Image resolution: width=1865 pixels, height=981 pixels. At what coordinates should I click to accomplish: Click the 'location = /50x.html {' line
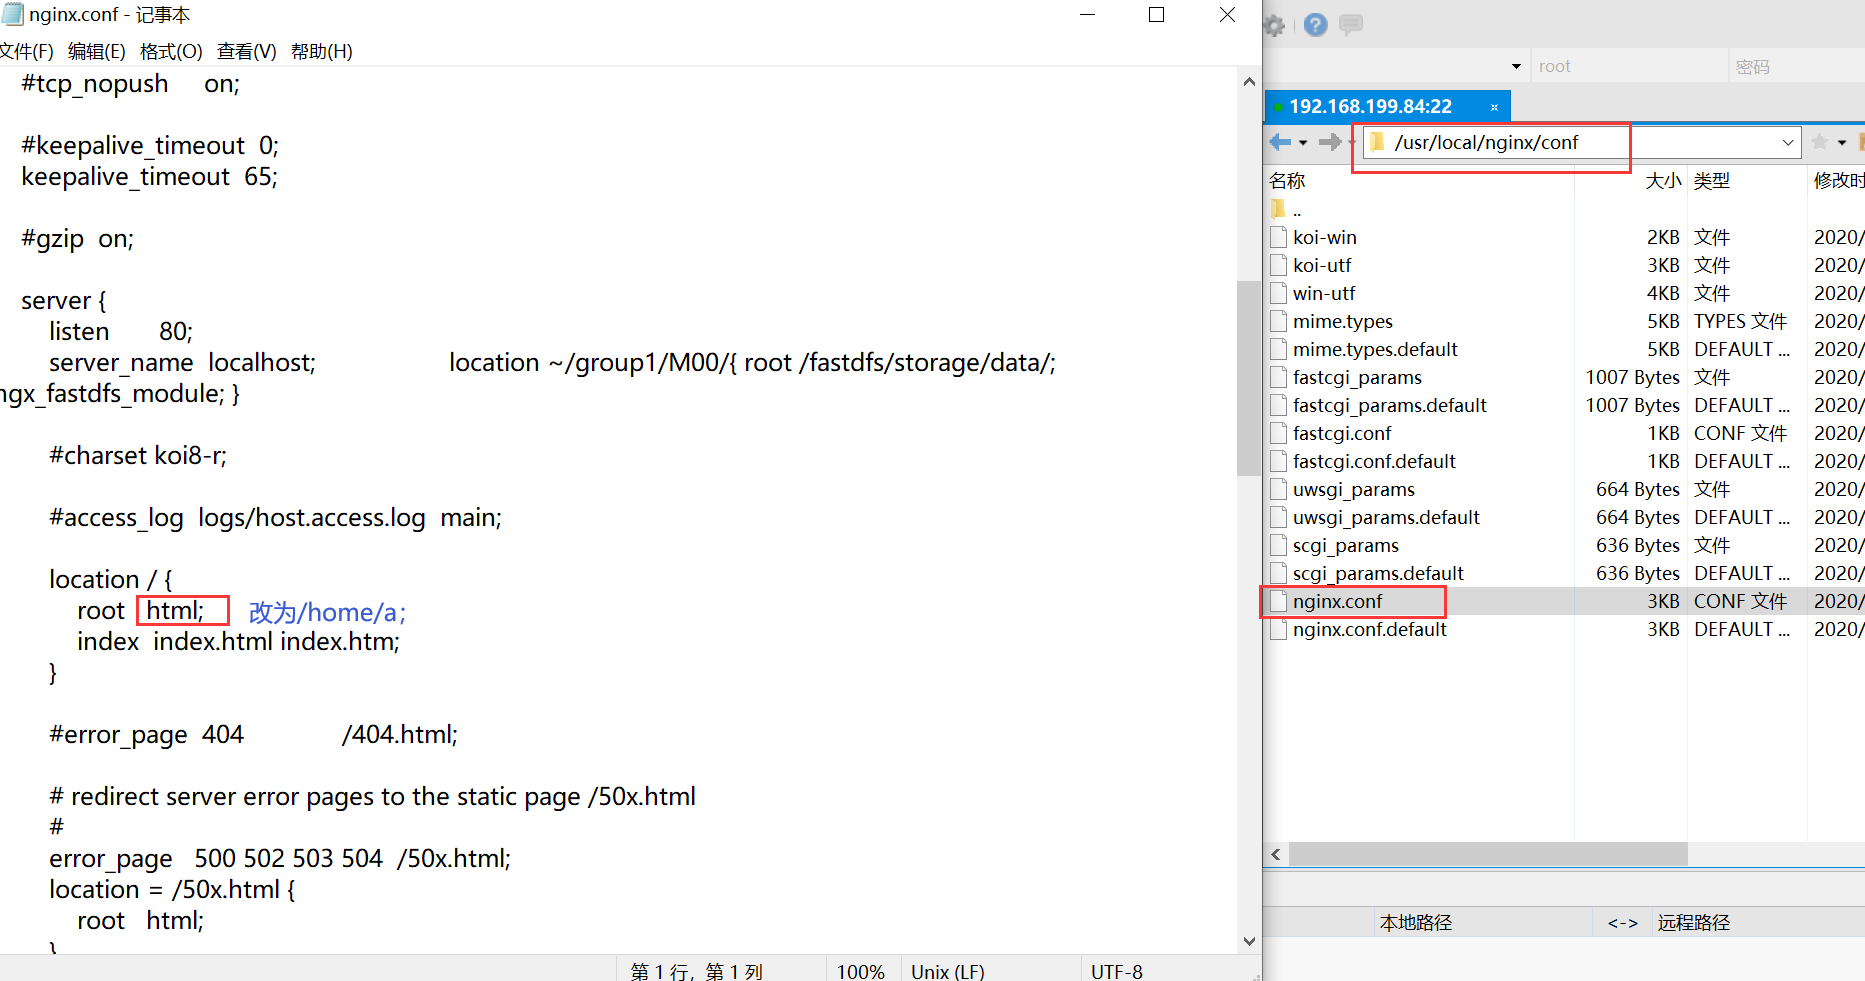(172, 889)
